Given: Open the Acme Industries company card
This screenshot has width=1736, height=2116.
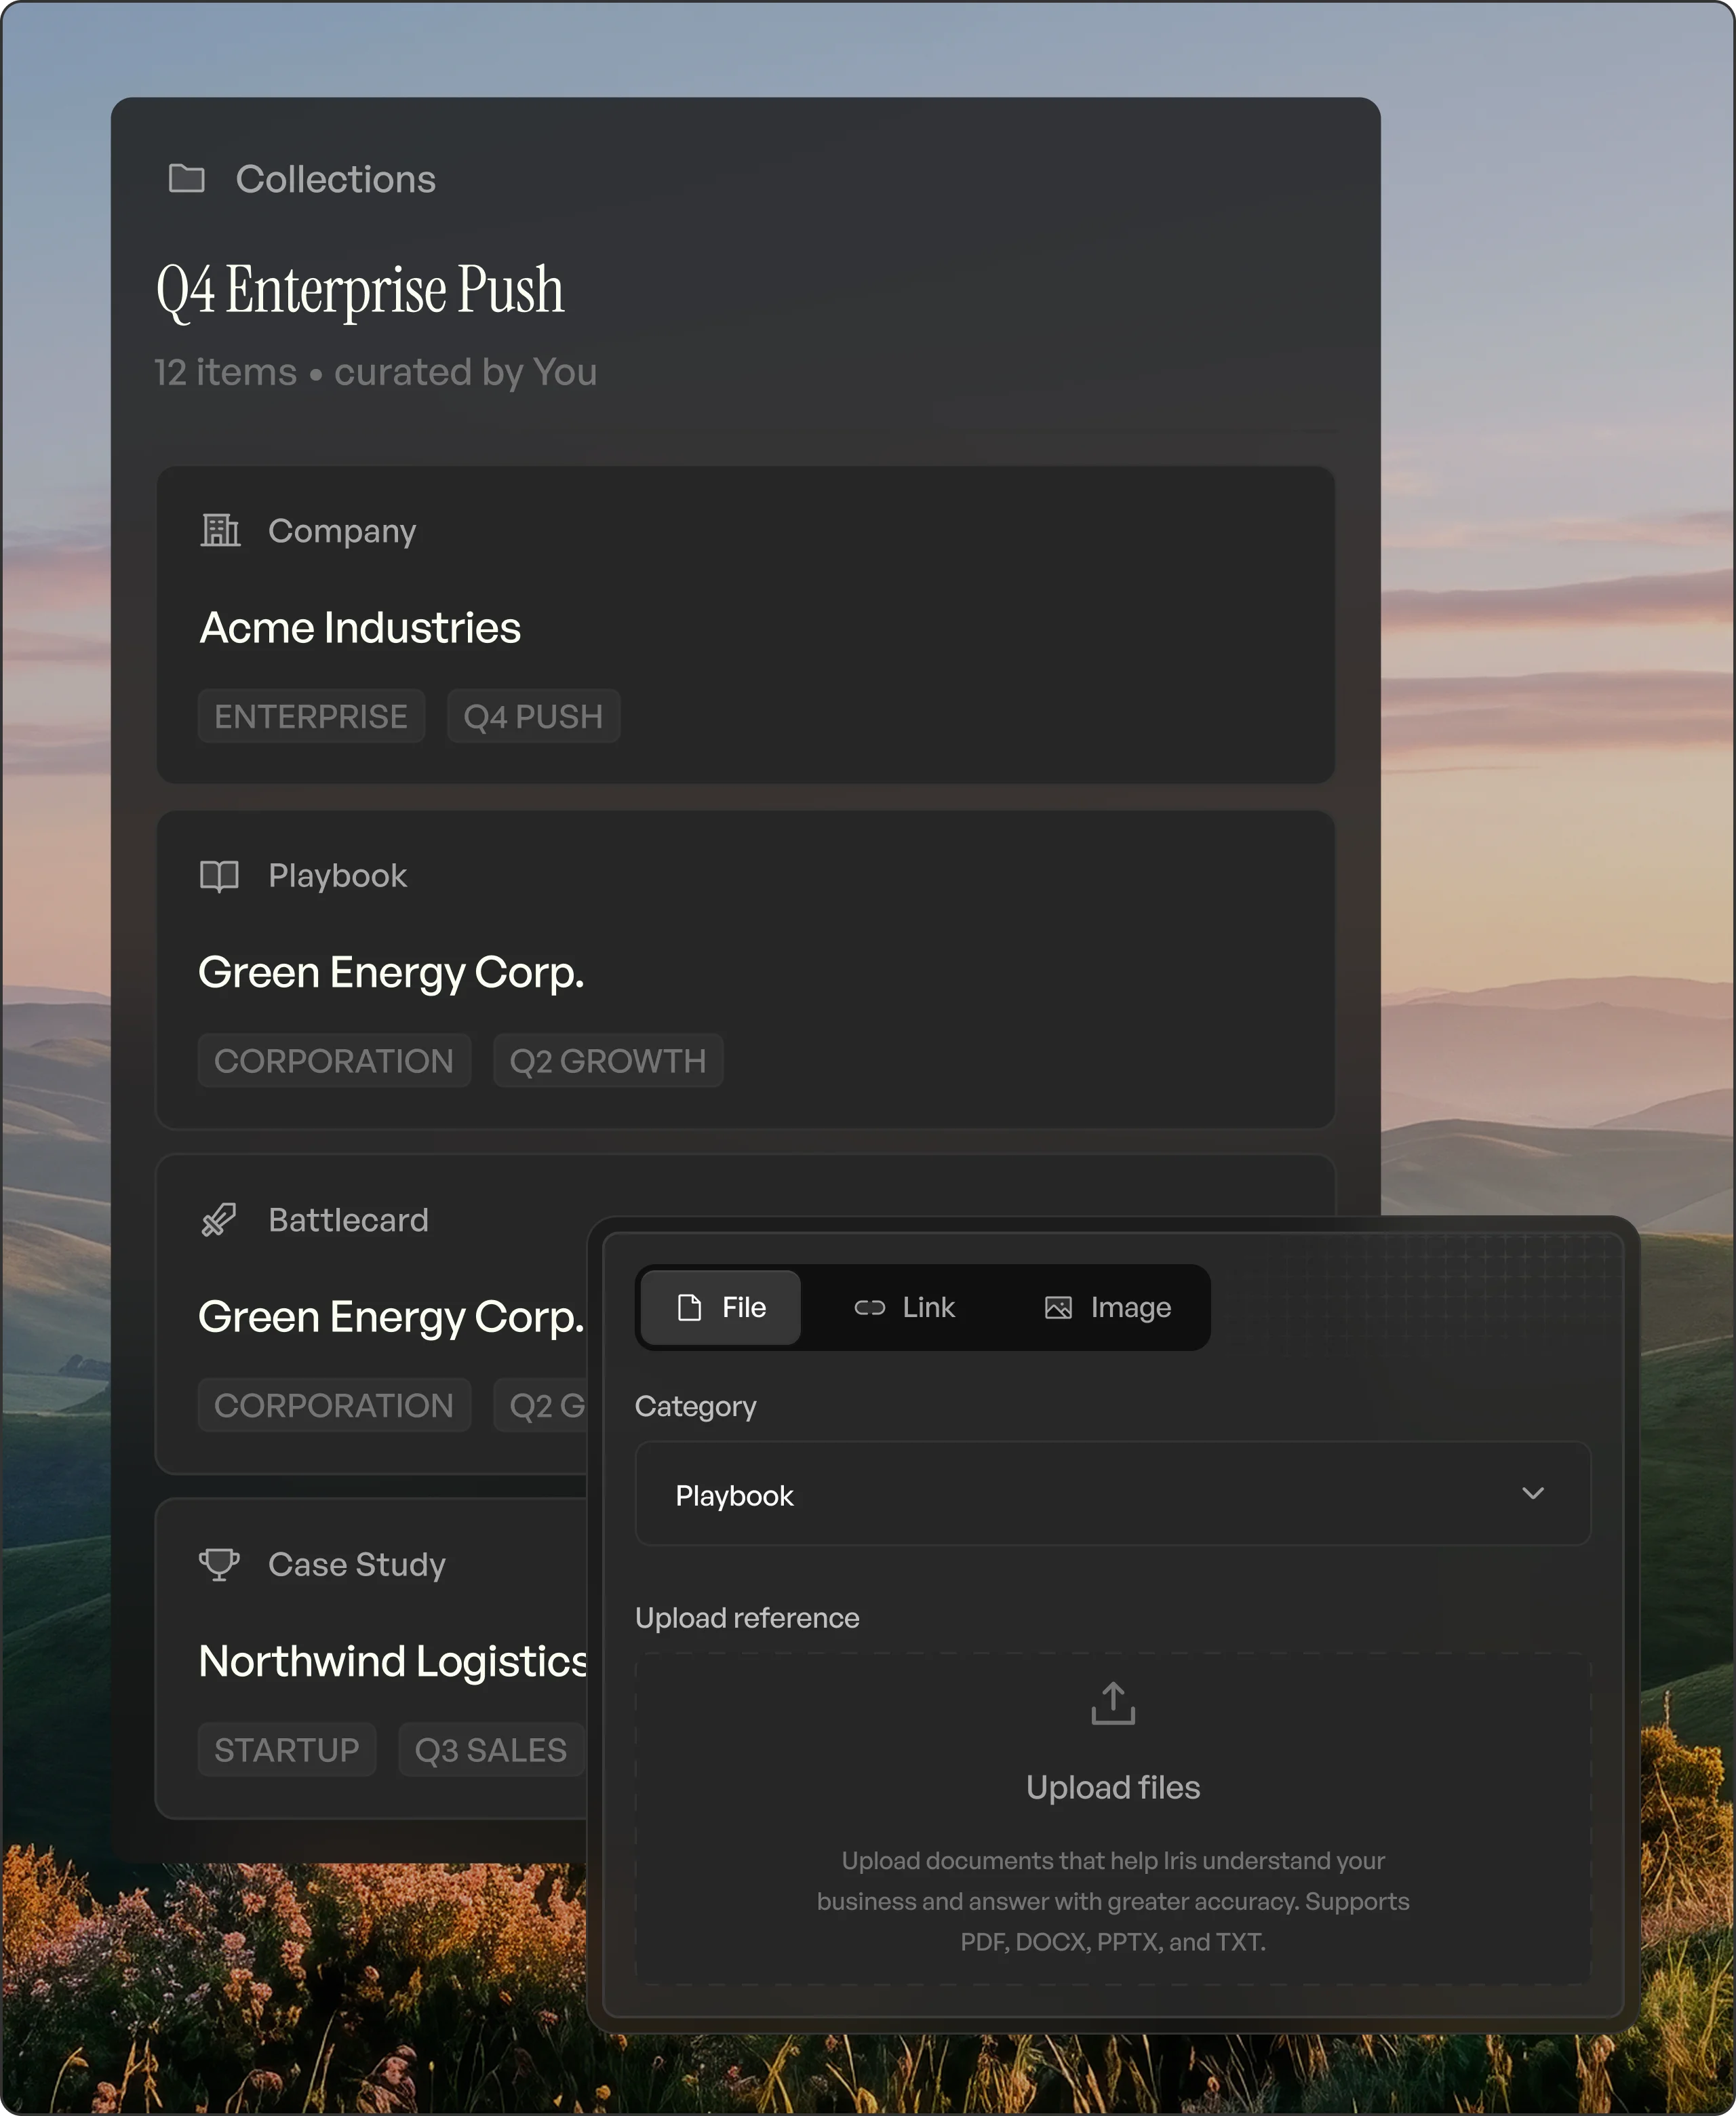Looking at the screenshot, I should point(745,625).
